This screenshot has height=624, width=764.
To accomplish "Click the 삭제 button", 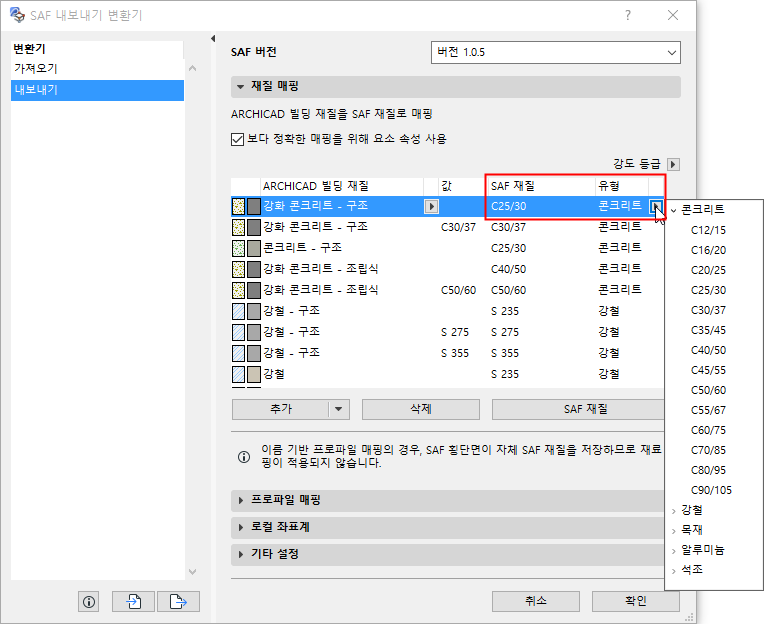I will (x=420, y=409).
